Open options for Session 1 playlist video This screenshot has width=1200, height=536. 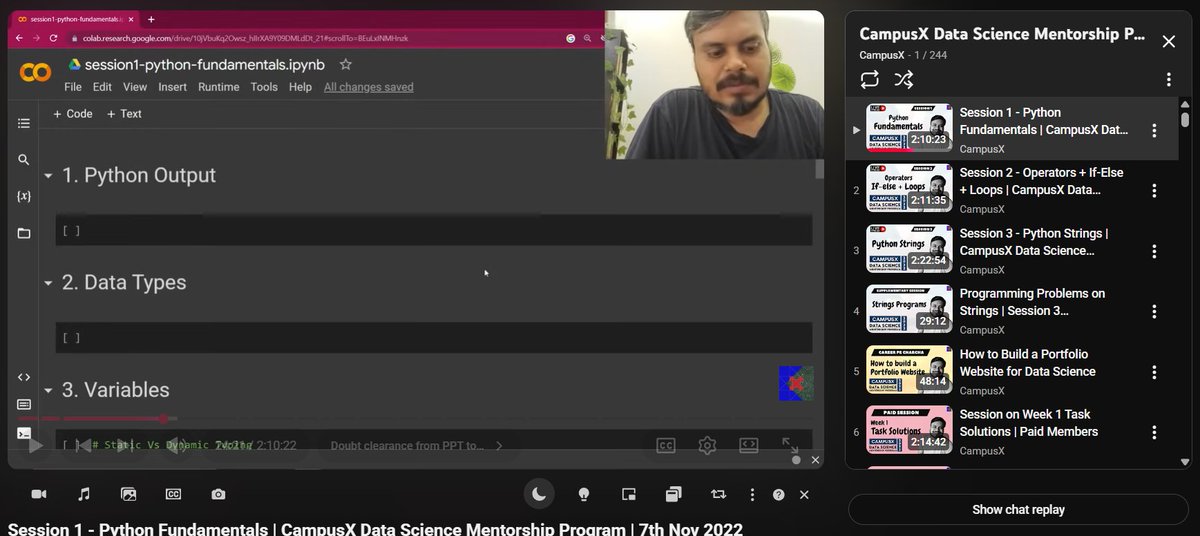tap(1154, 130)
